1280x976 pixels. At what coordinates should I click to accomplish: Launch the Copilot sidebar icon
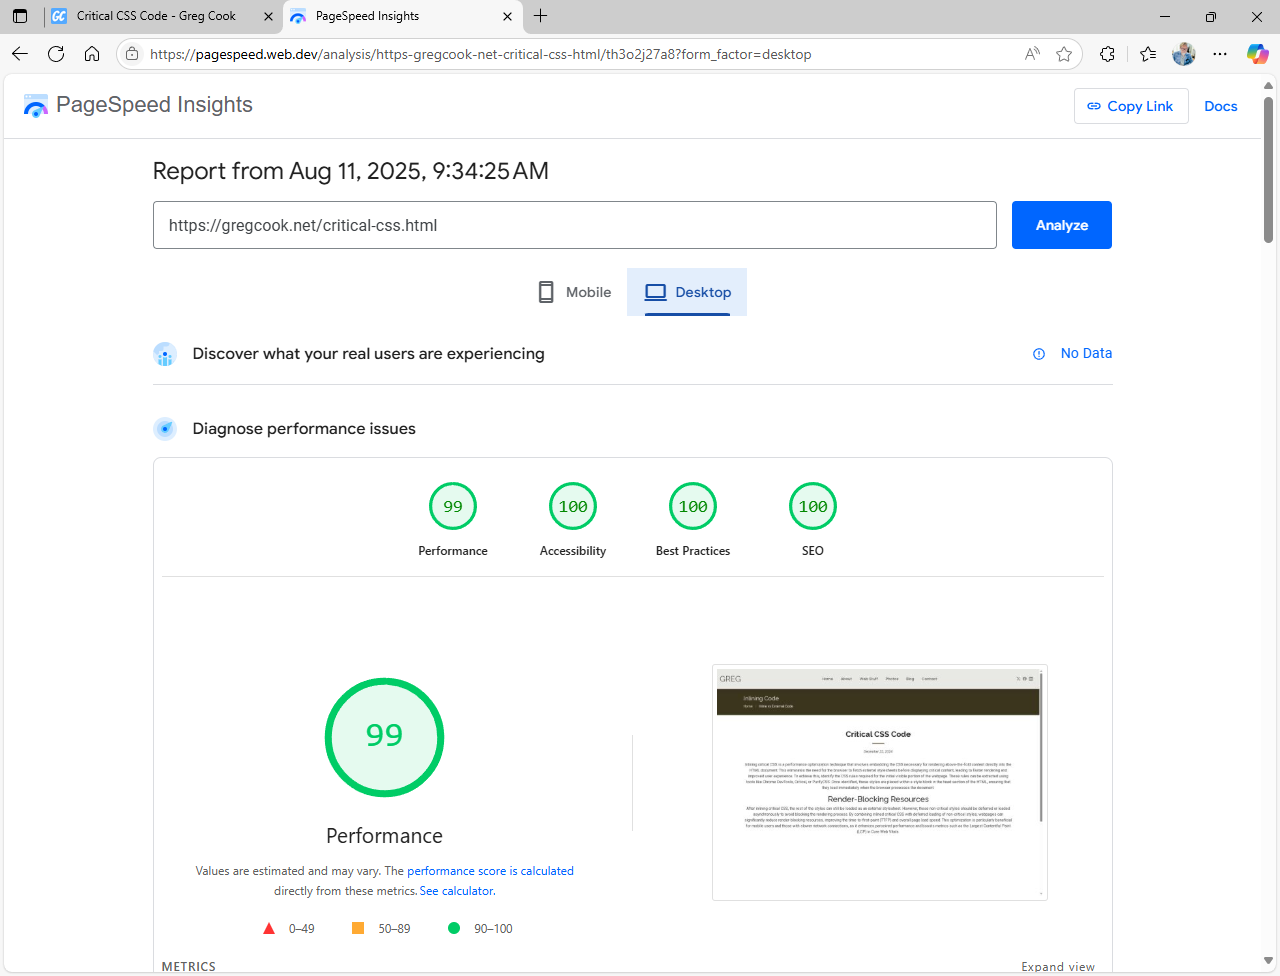click(1257, 54)
